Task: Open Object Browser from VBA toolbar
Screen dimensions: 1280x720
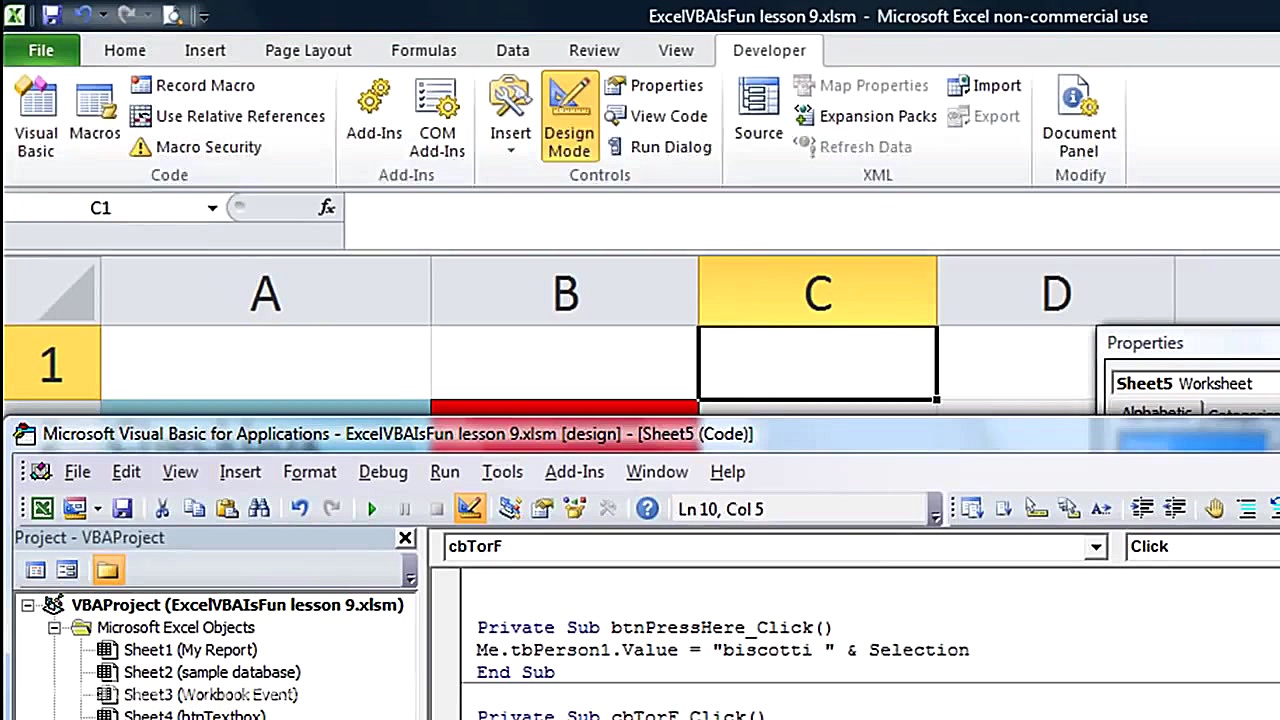Action: pos(575,509)
